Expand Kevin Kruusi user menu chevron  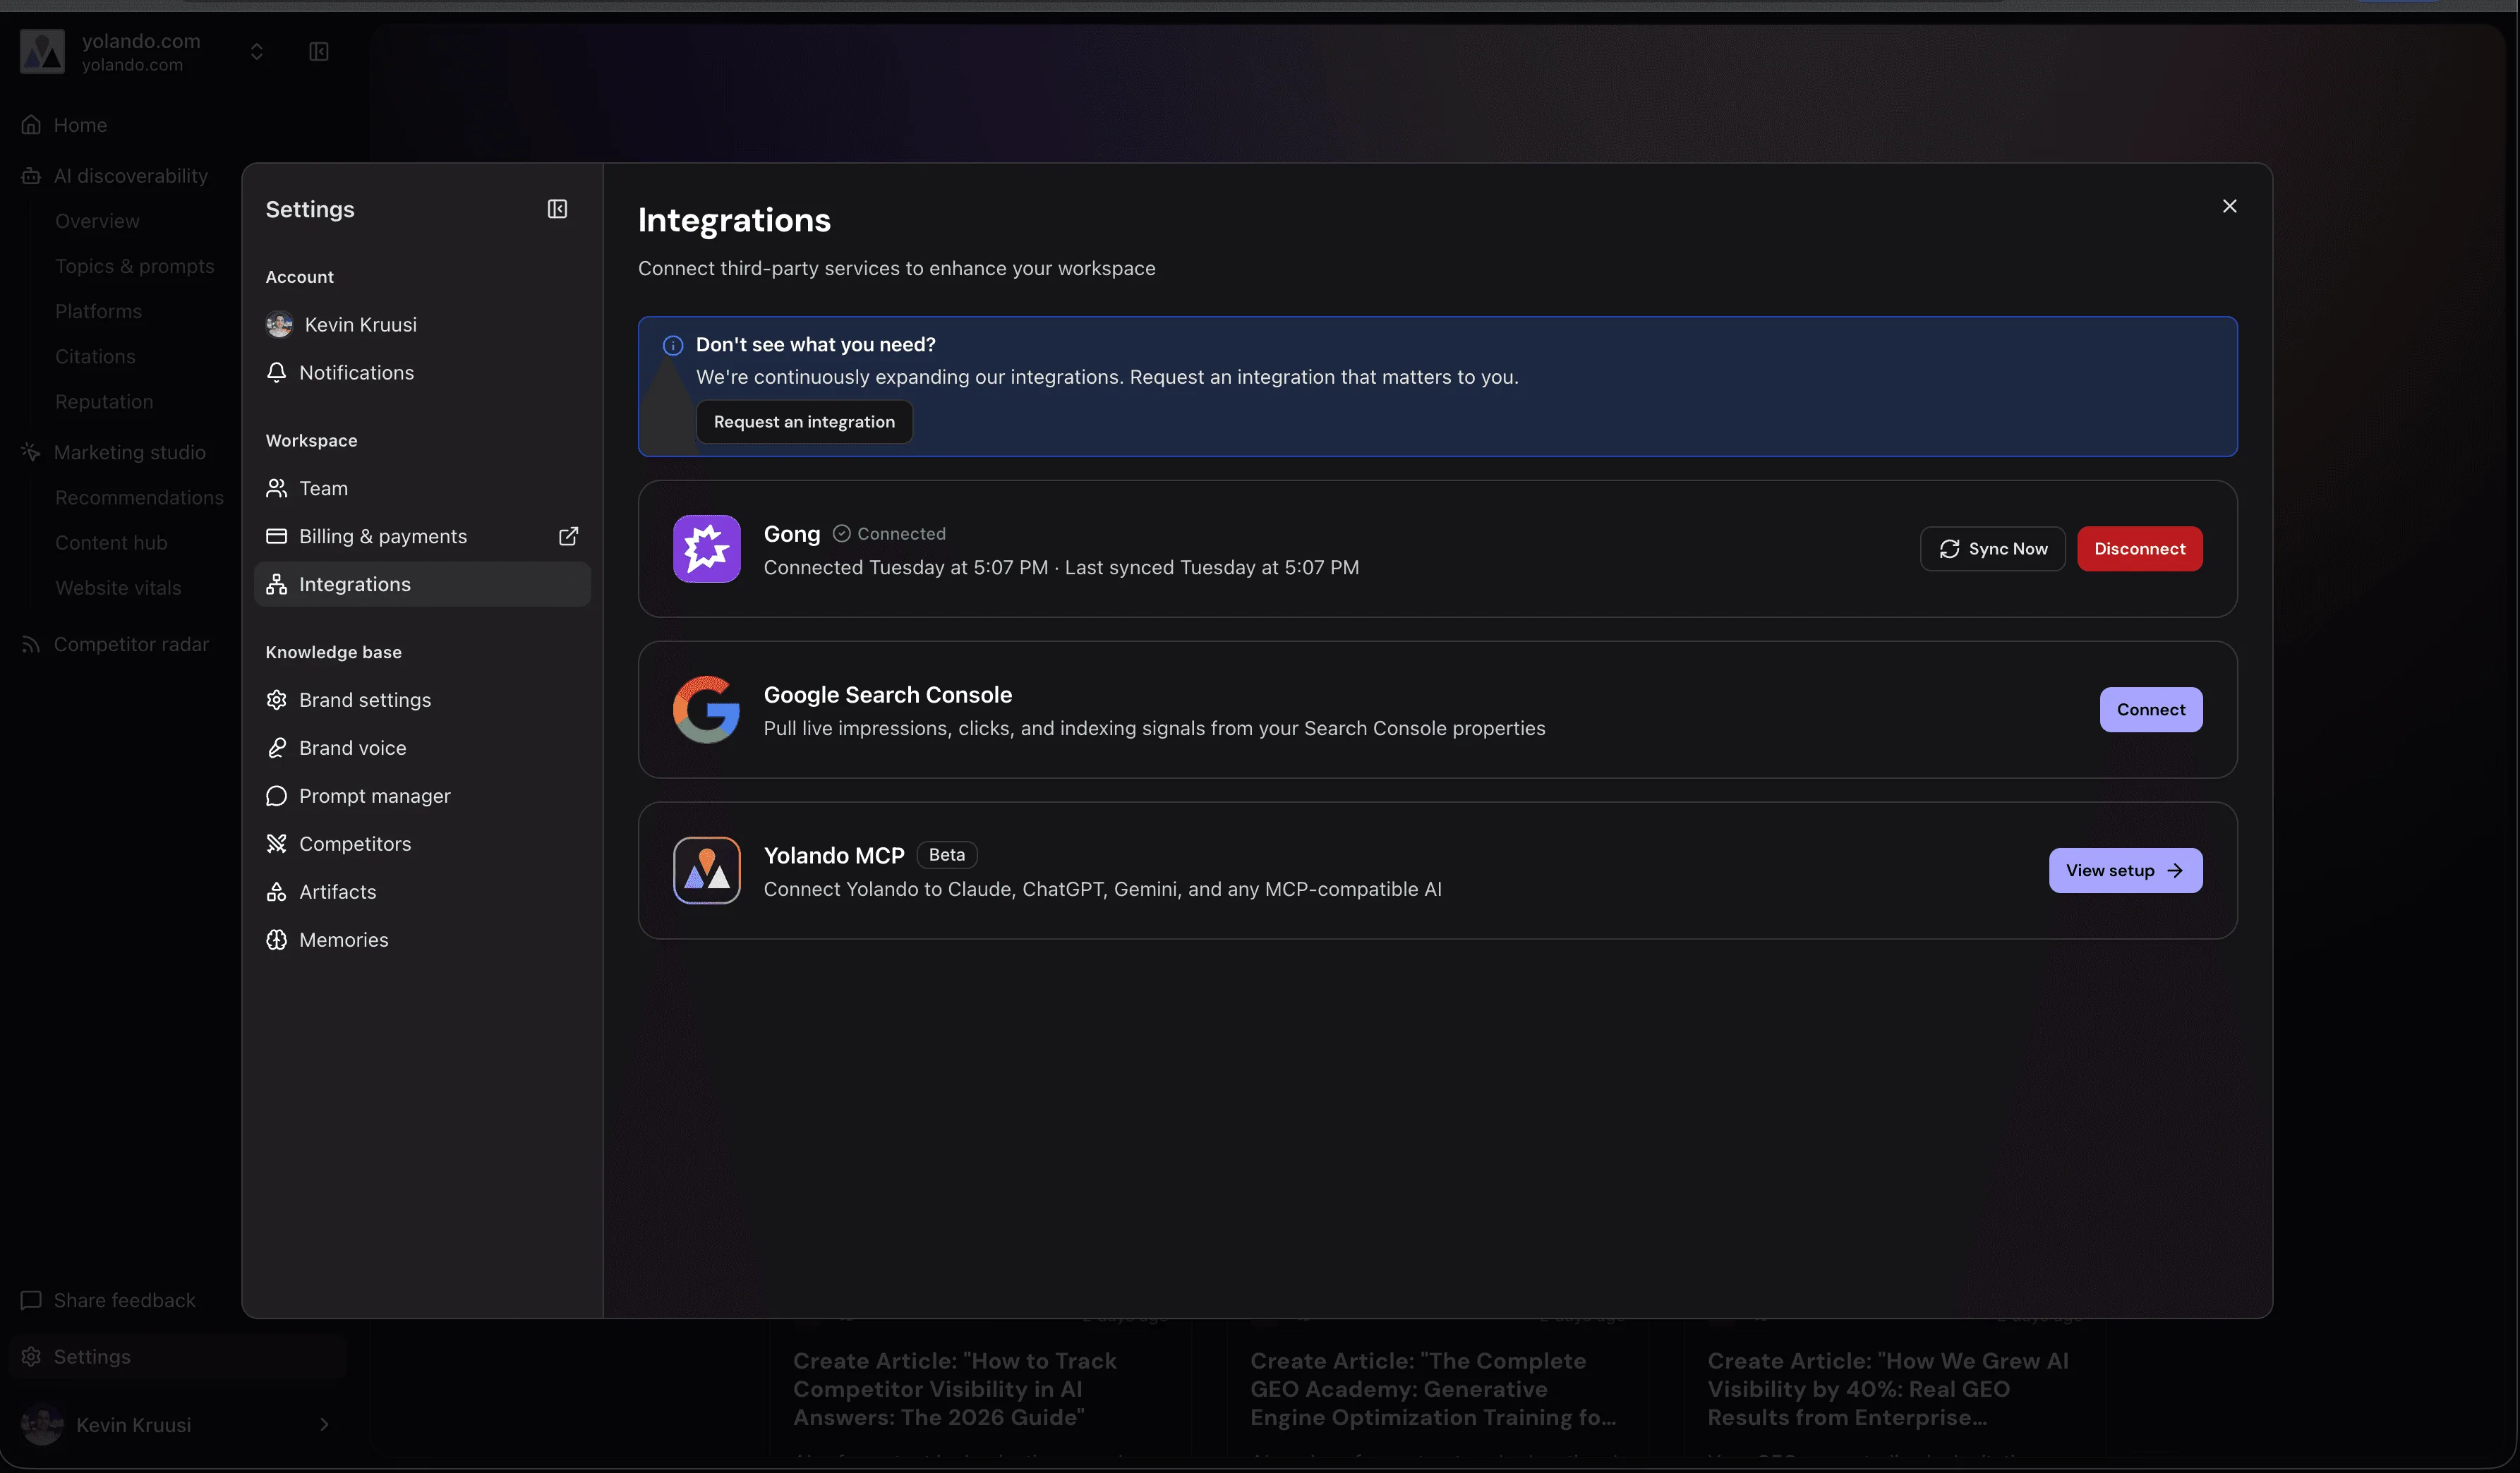pyautogui.click(x=324, y=1425)
